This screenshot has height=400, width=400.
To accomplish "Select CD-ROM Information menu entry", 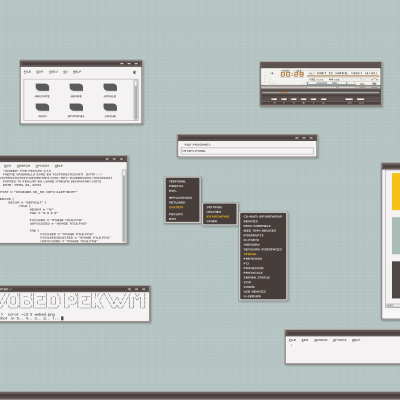I will [263, 217].
